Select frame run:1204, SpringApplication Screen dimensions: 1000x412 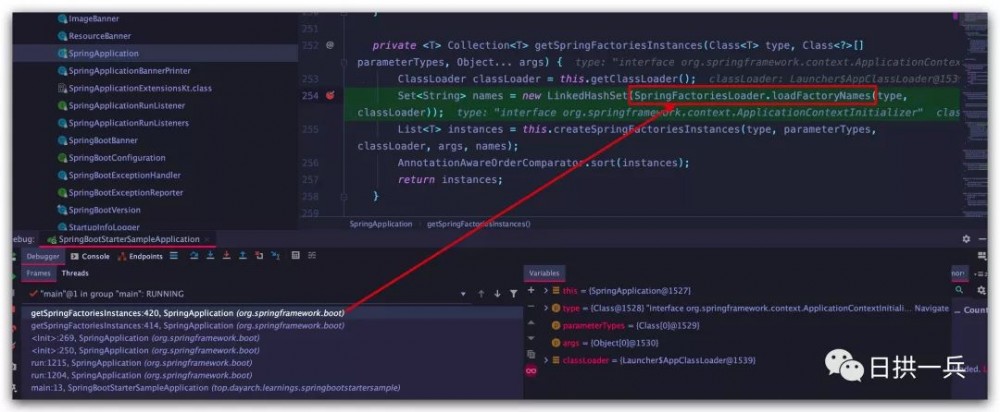(273, 375)
